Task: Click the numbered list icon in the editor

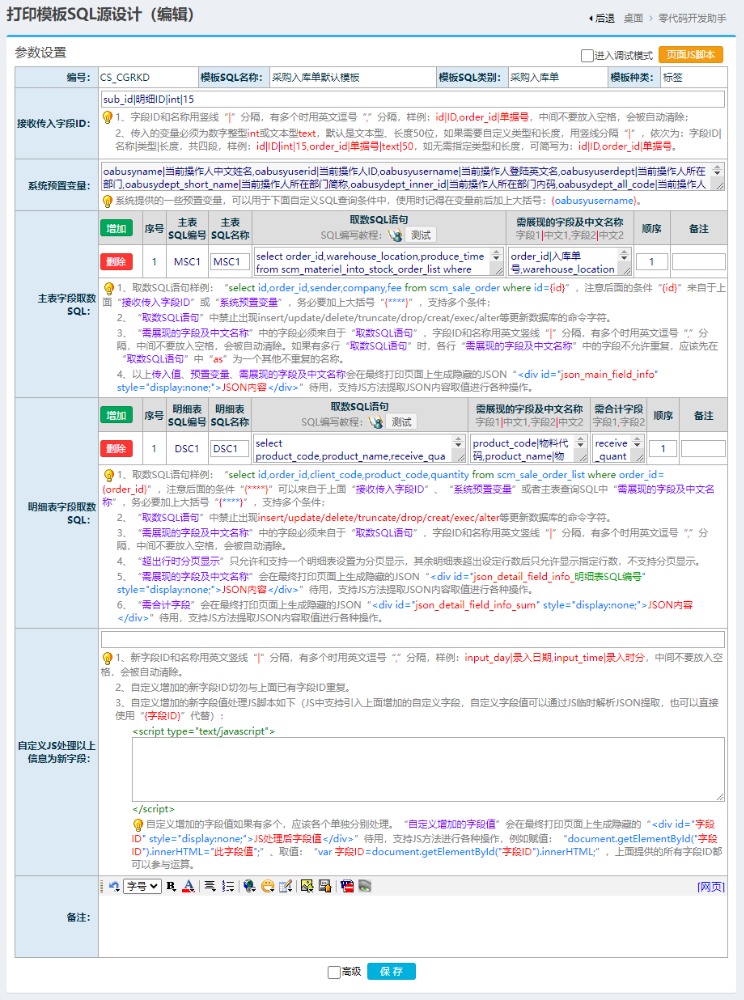Action: click(227, 886)
